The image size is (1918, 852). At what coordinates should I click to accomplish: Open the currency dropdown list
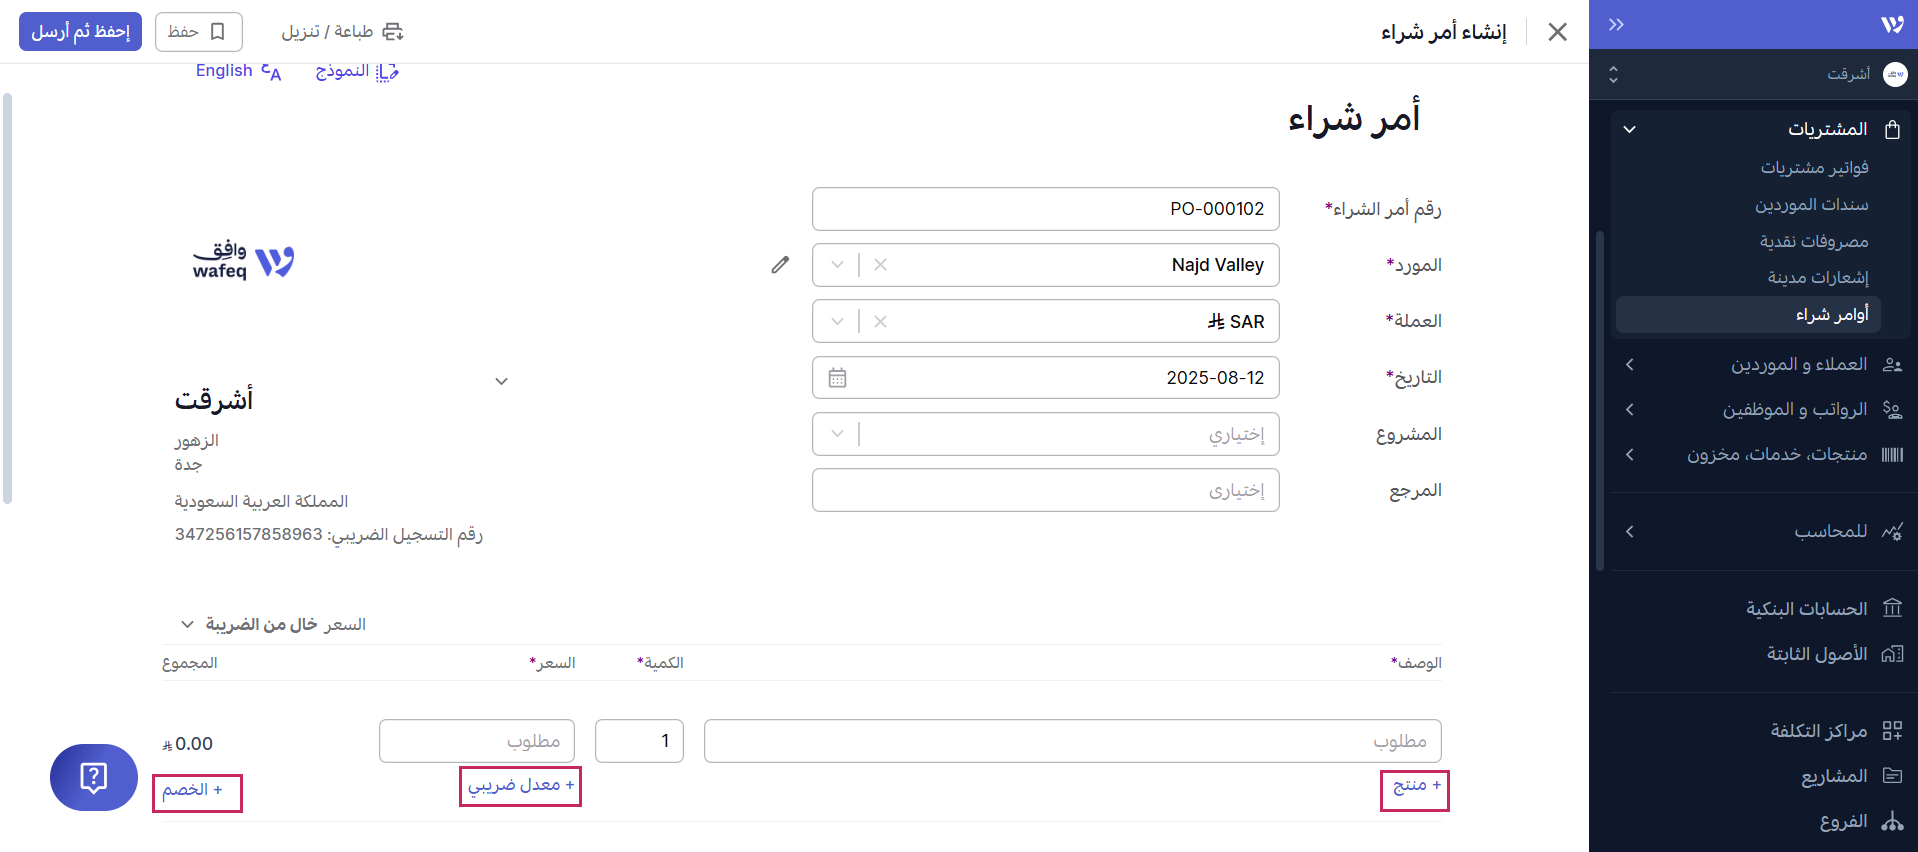(x=837, y=322)
